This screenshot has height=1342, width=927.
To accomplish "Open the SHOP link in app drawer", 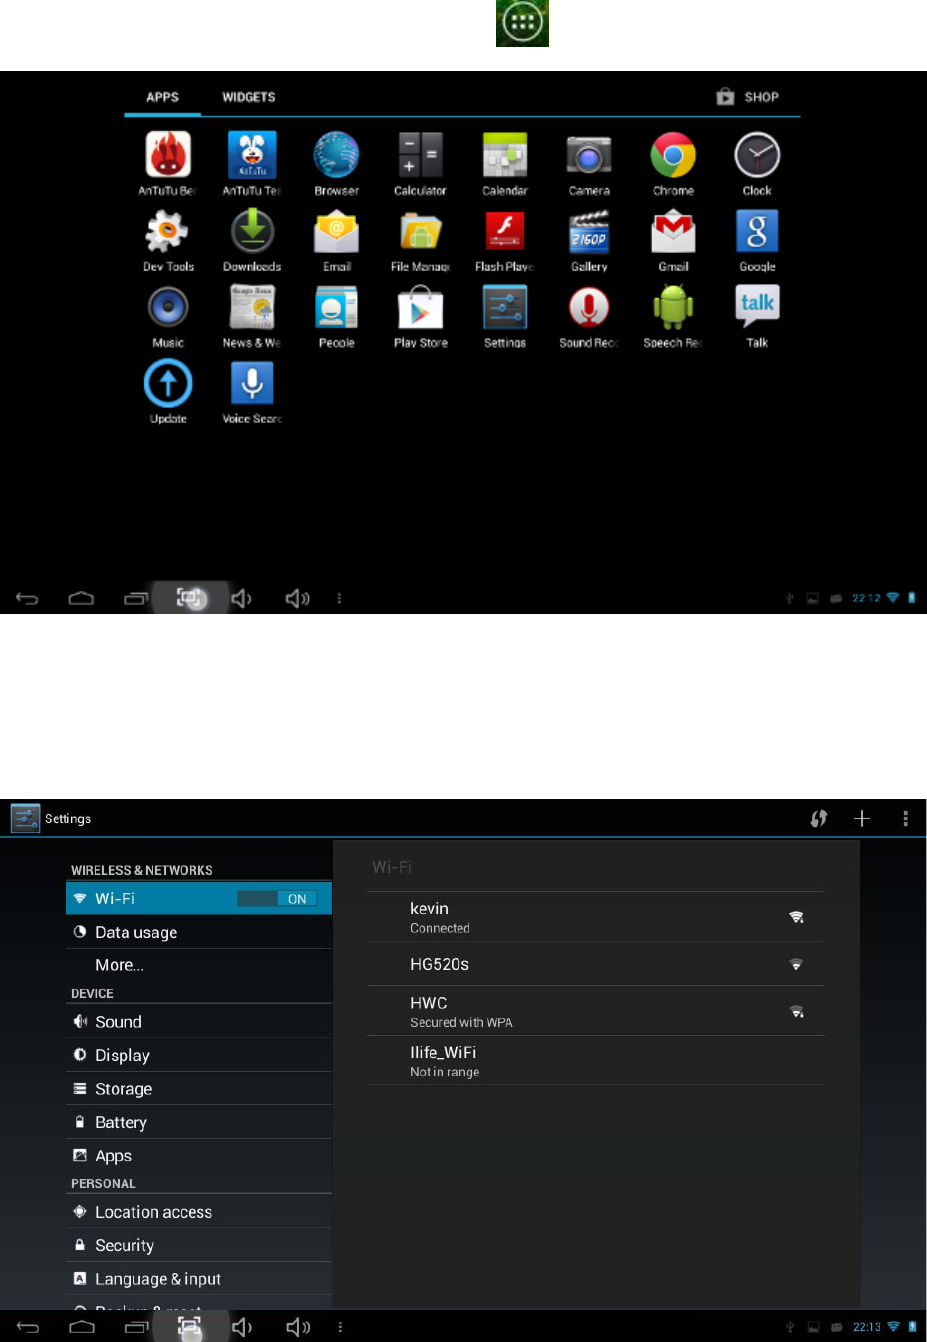I will [748, 97].
